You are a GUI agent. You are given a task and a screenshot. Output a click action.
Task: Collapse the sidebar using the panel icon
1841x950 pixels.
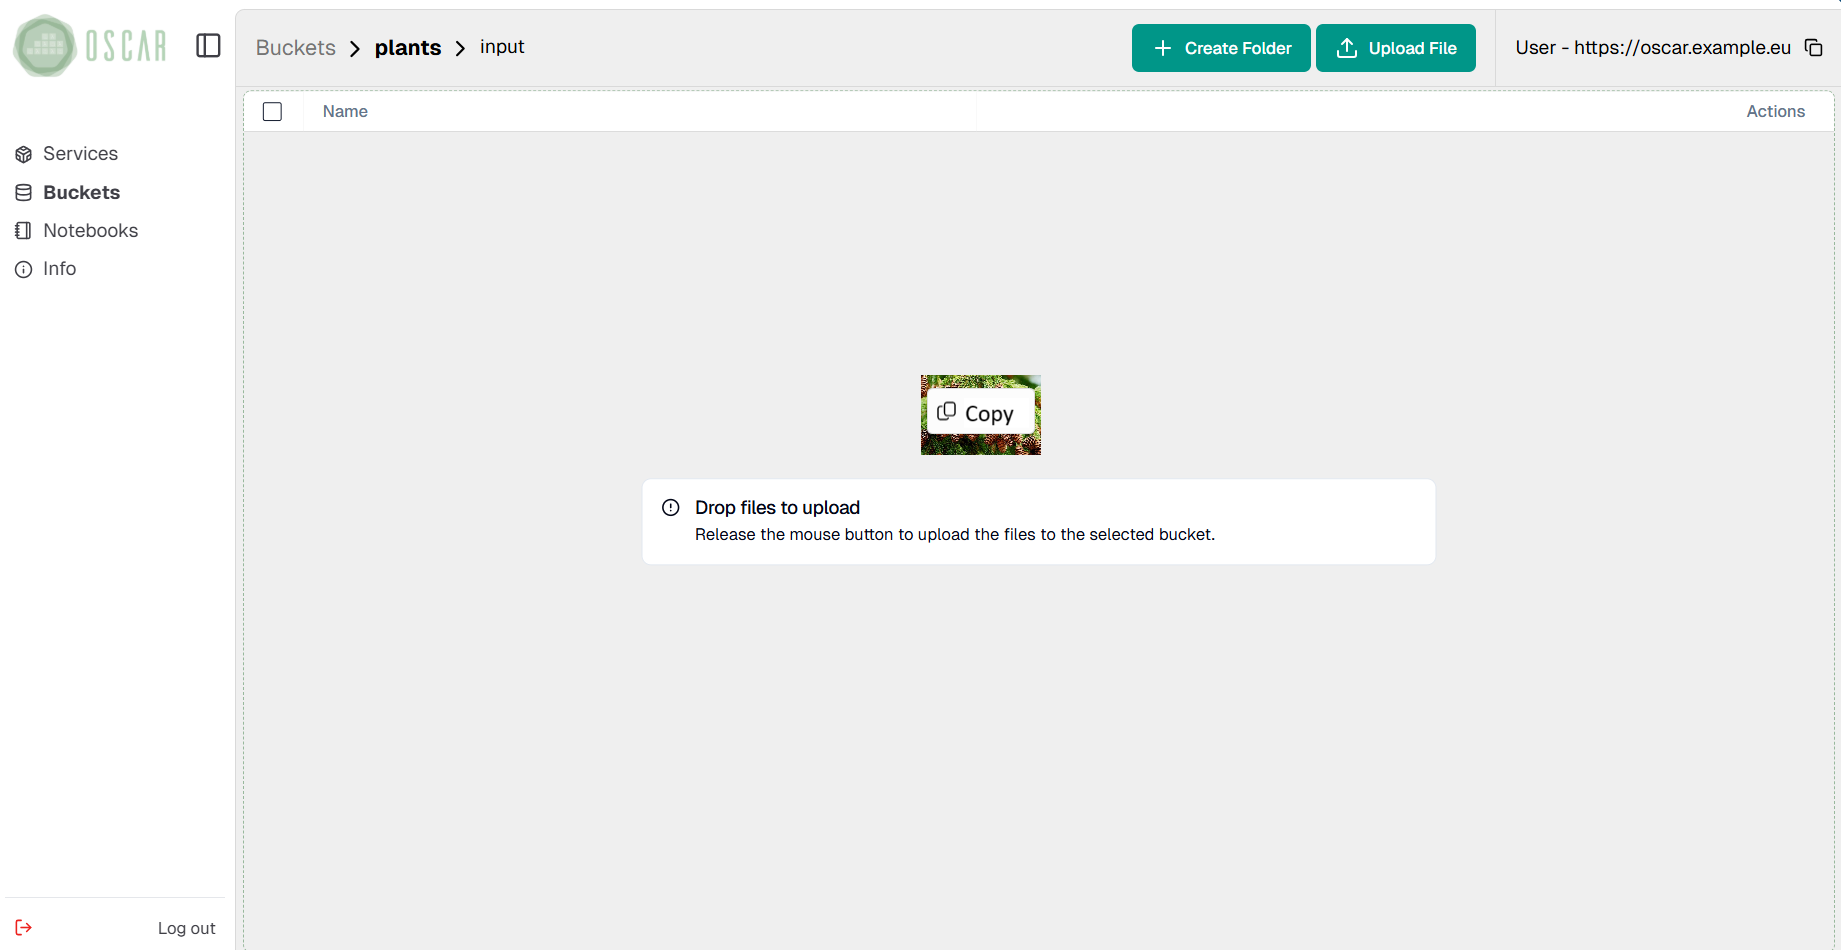coord(208,45)
